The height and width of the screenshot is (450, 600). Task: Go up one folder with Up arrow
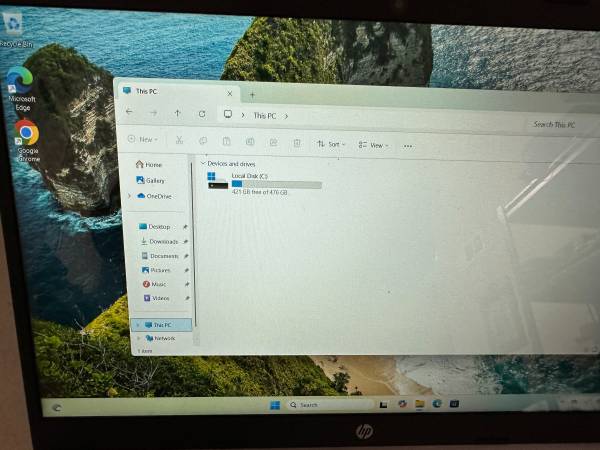tap(178, 114)
